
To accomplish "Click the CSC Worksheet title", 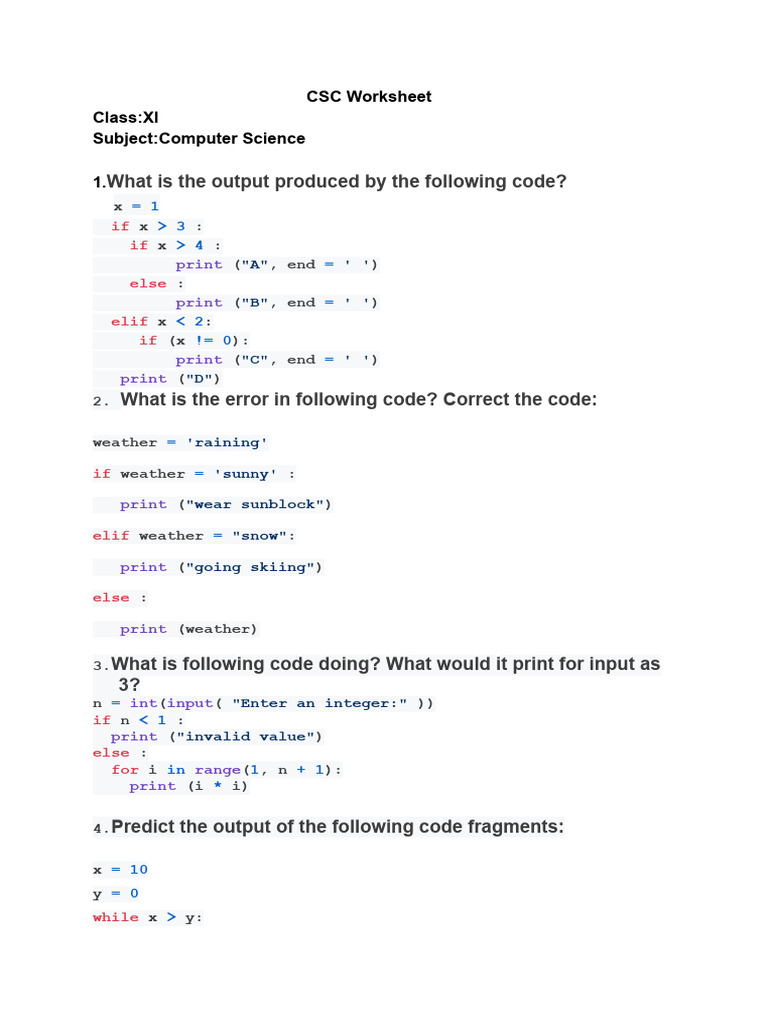I will point(369,96).
